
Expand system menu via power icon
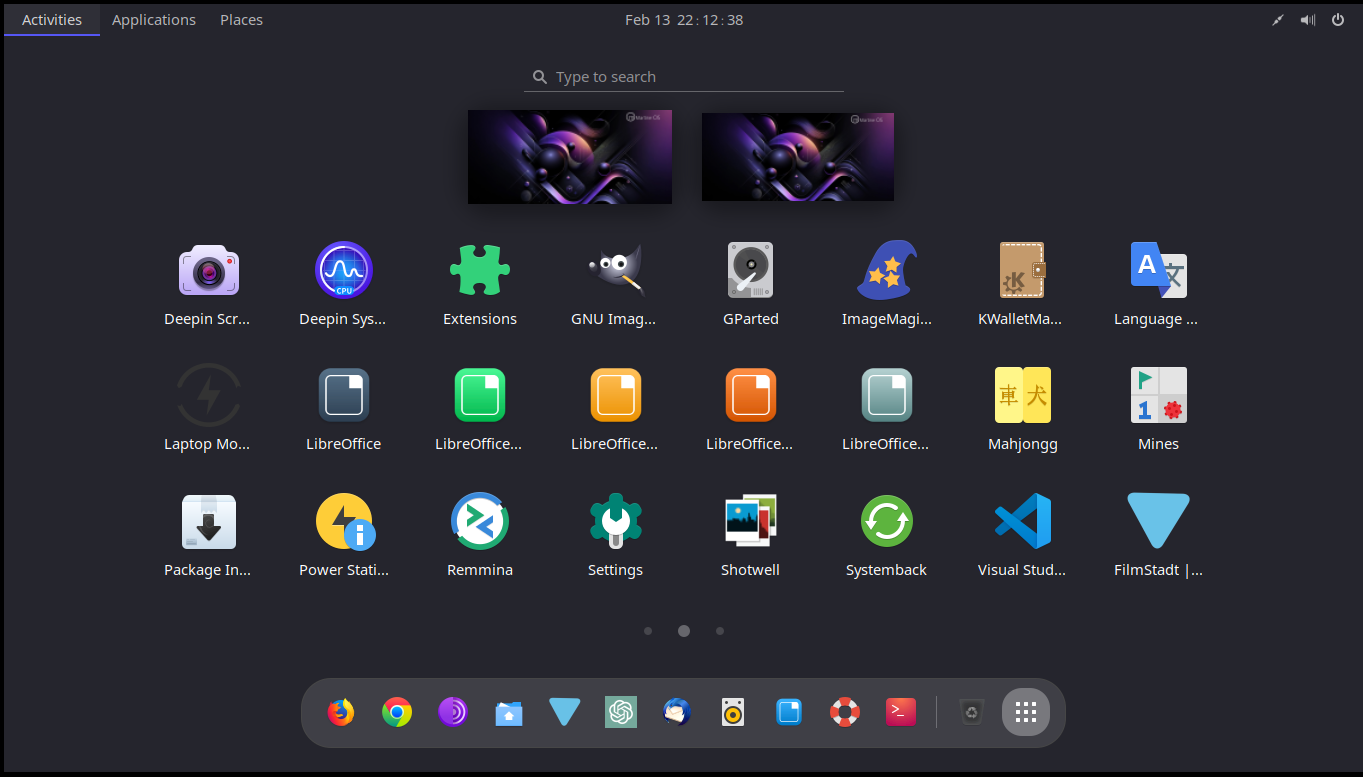(1337, 20)
